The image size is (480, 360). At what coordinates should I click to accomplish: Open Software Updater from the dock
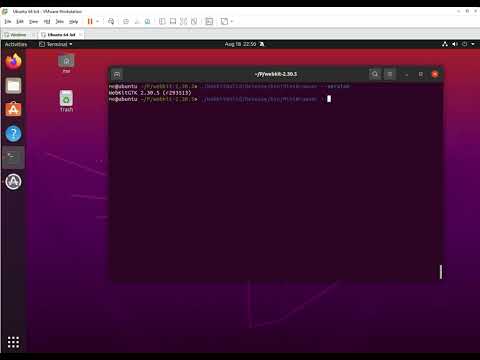[x=13, y=182]
